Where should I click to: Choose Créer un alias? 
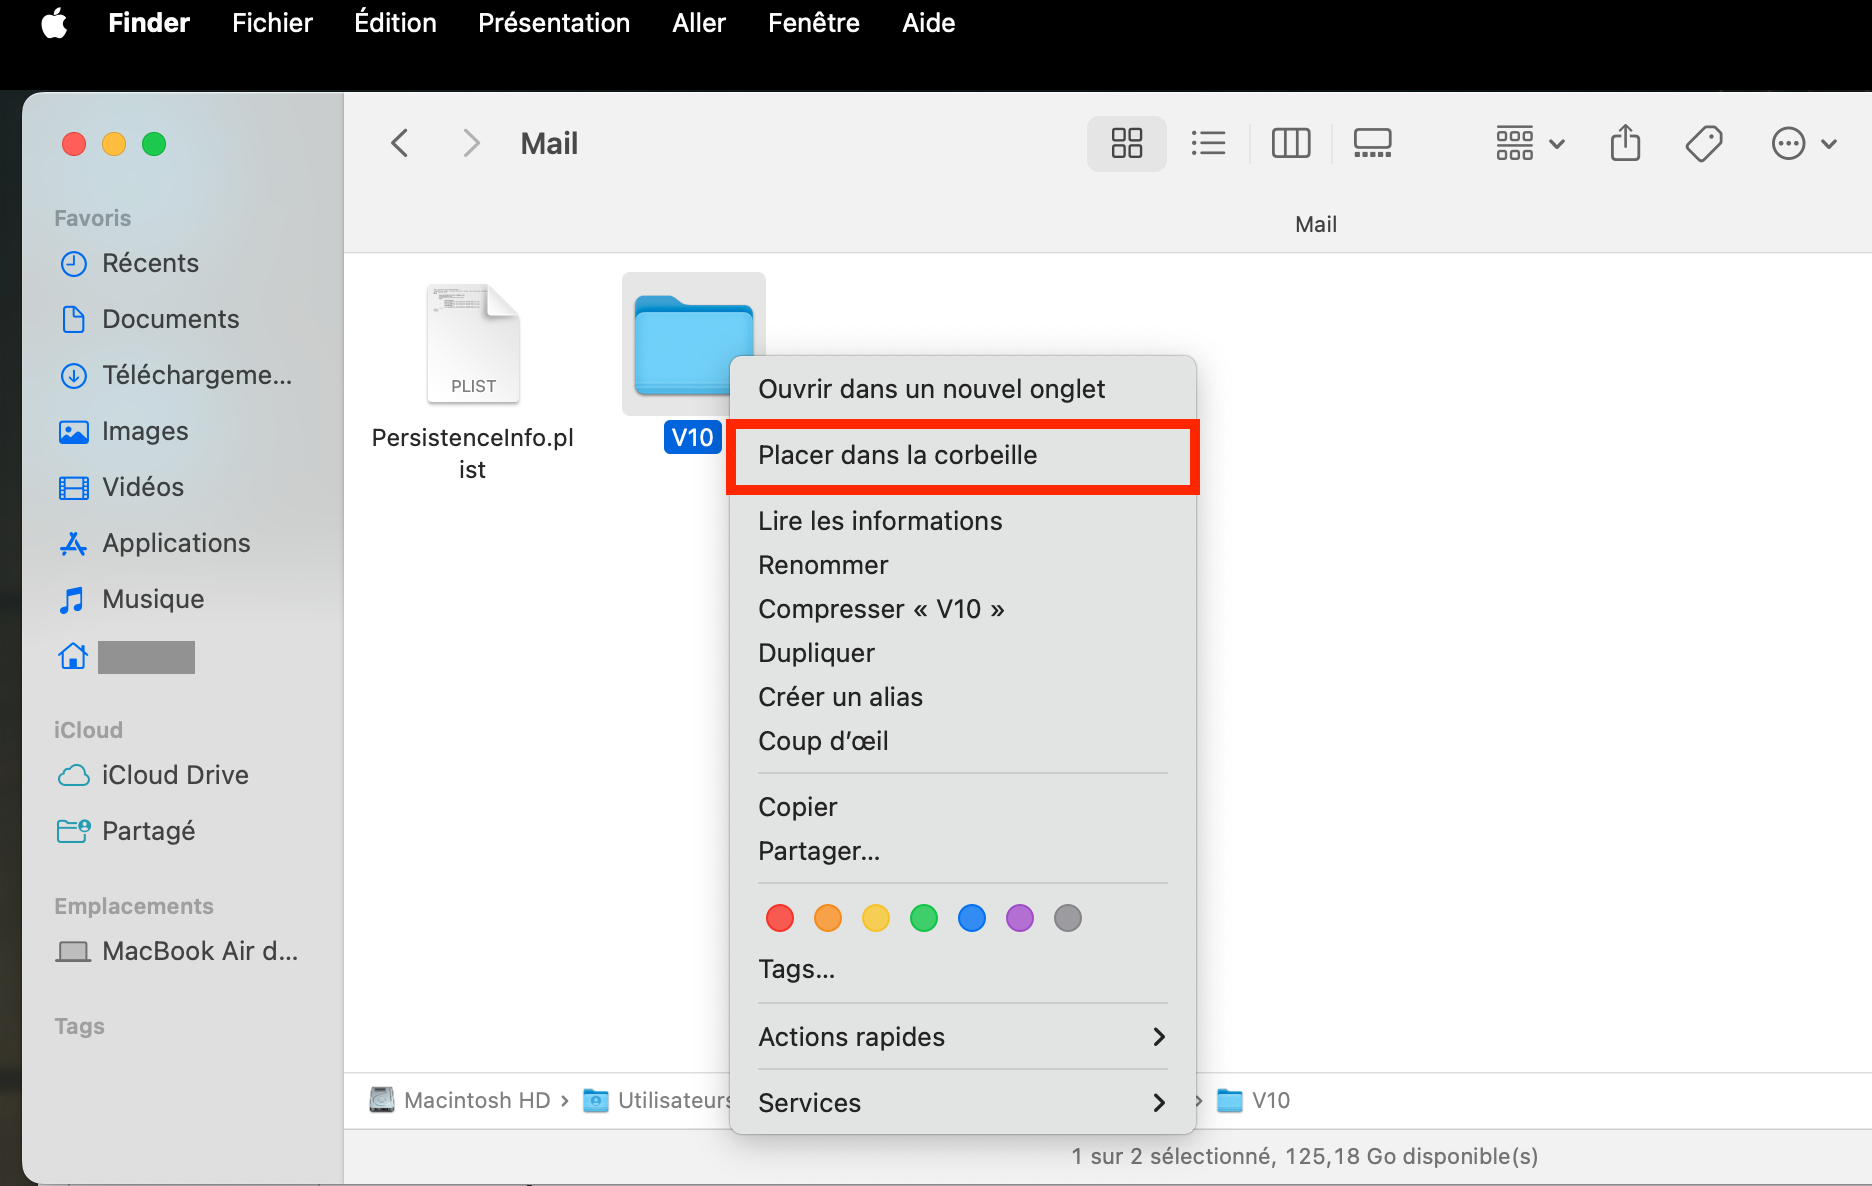coord(963,697)
